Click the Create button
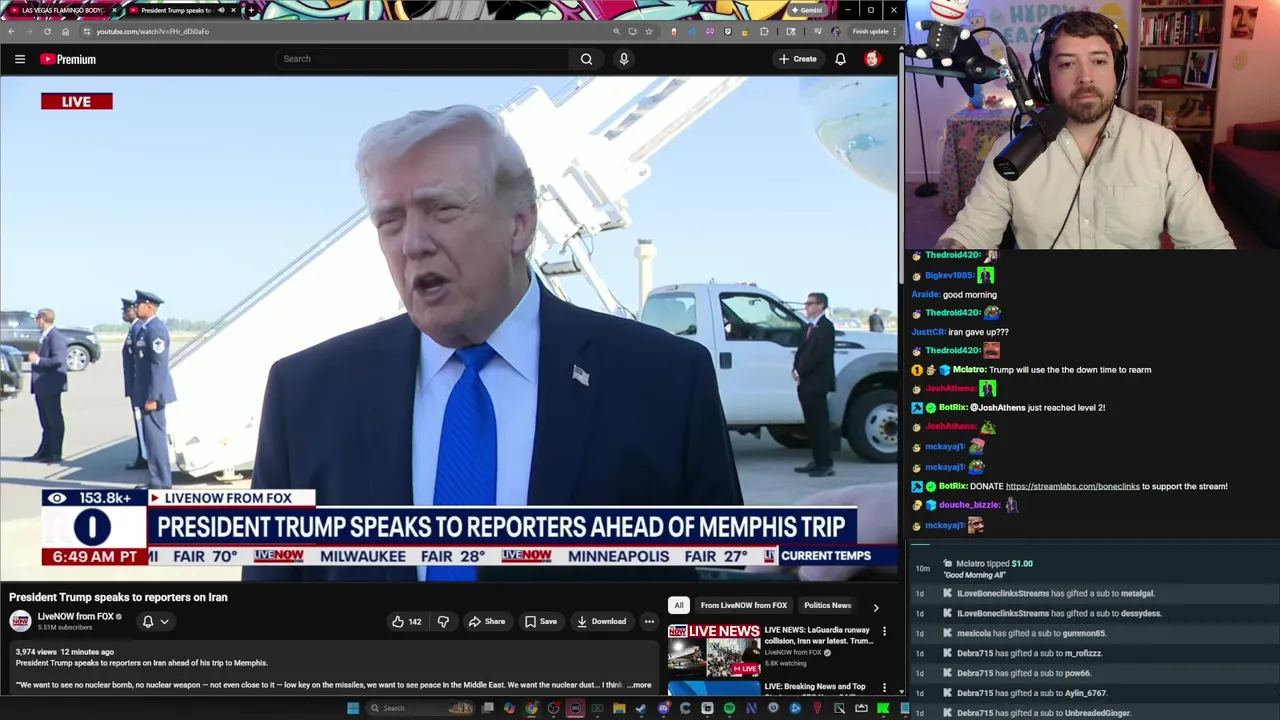 tap(797, 59)
